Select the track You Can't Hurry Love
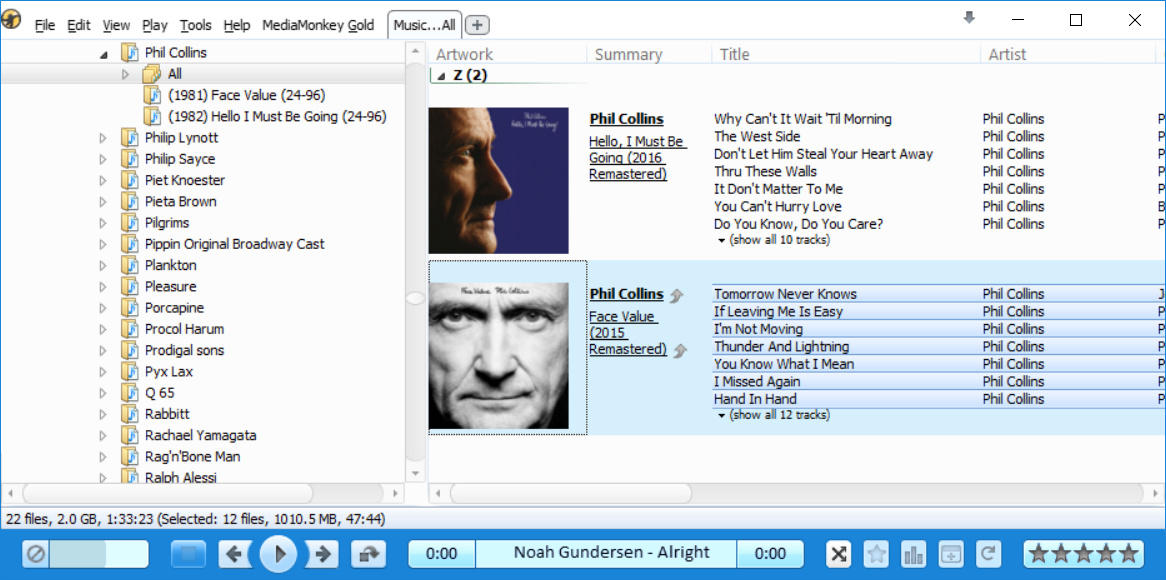 (778, 207)
